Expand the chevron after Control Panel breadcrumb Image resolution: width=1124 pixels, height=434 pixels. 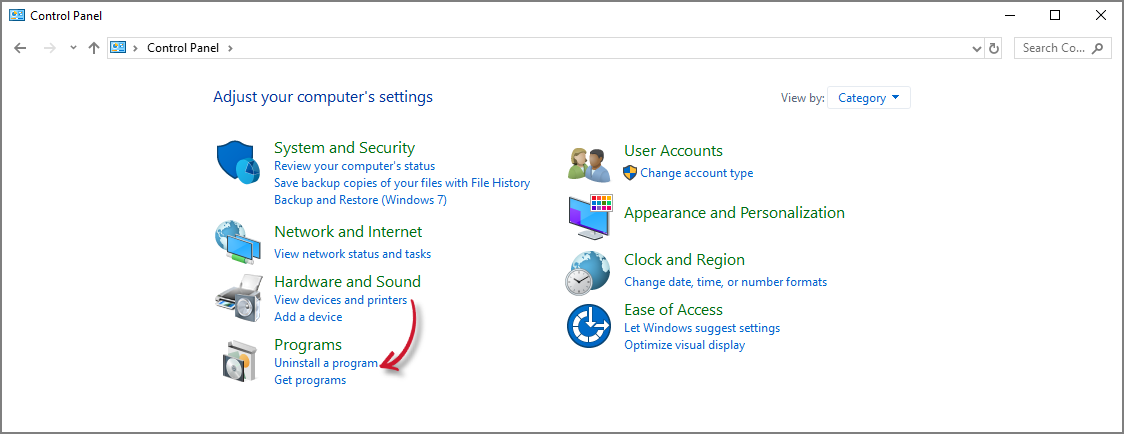pos(230,48)
